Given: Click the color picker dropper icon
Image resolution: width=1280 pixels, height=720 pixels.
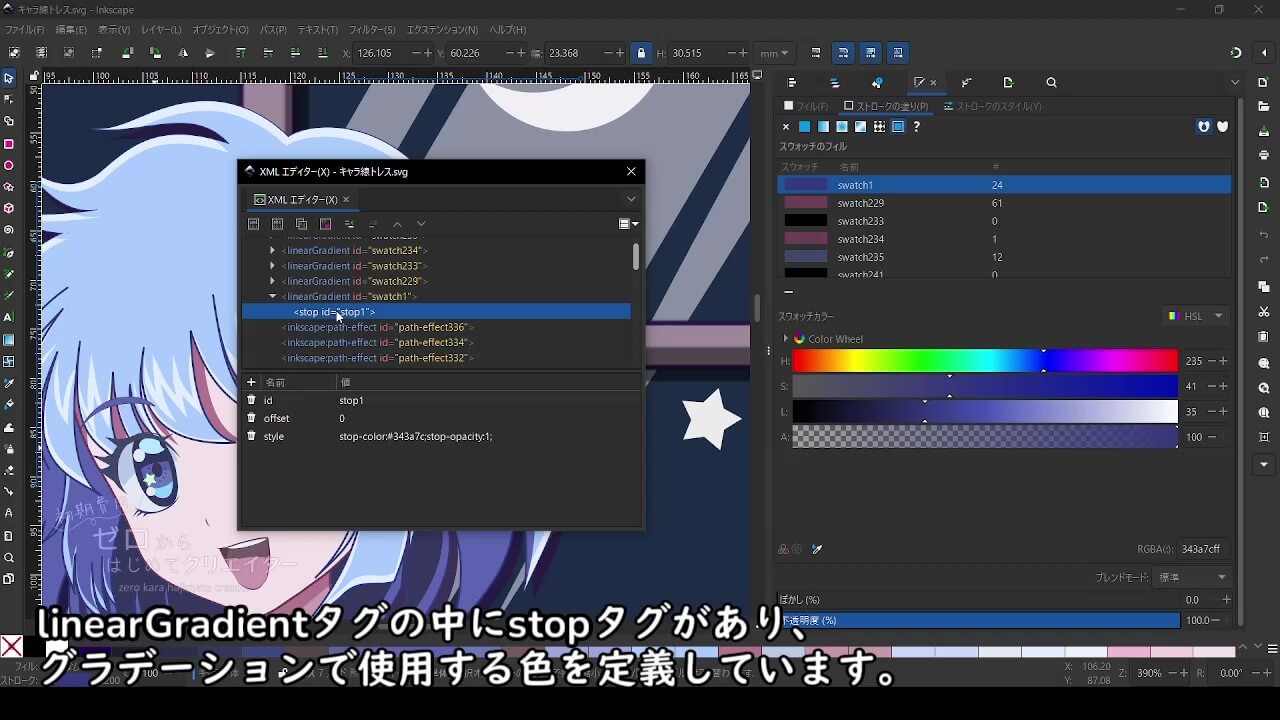Looking at the screenshot, I should click(817, 549).
